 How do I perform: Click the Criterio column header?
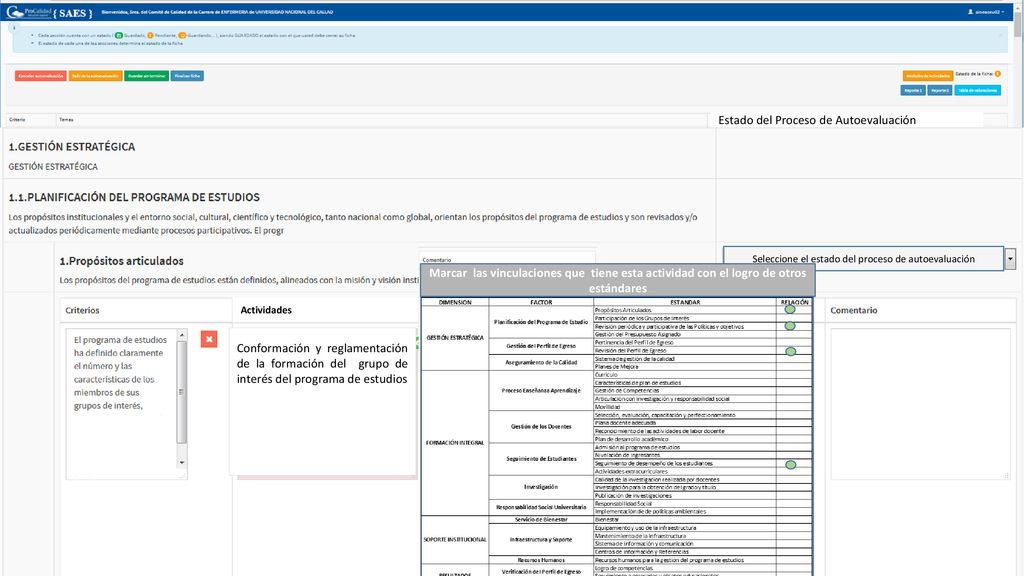tap(18, 120)
